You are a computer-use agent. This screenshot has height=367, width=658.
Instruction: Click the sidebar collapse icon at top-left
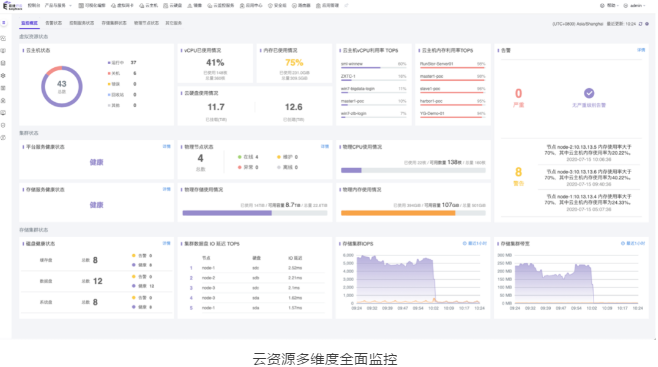pos(4,23)
